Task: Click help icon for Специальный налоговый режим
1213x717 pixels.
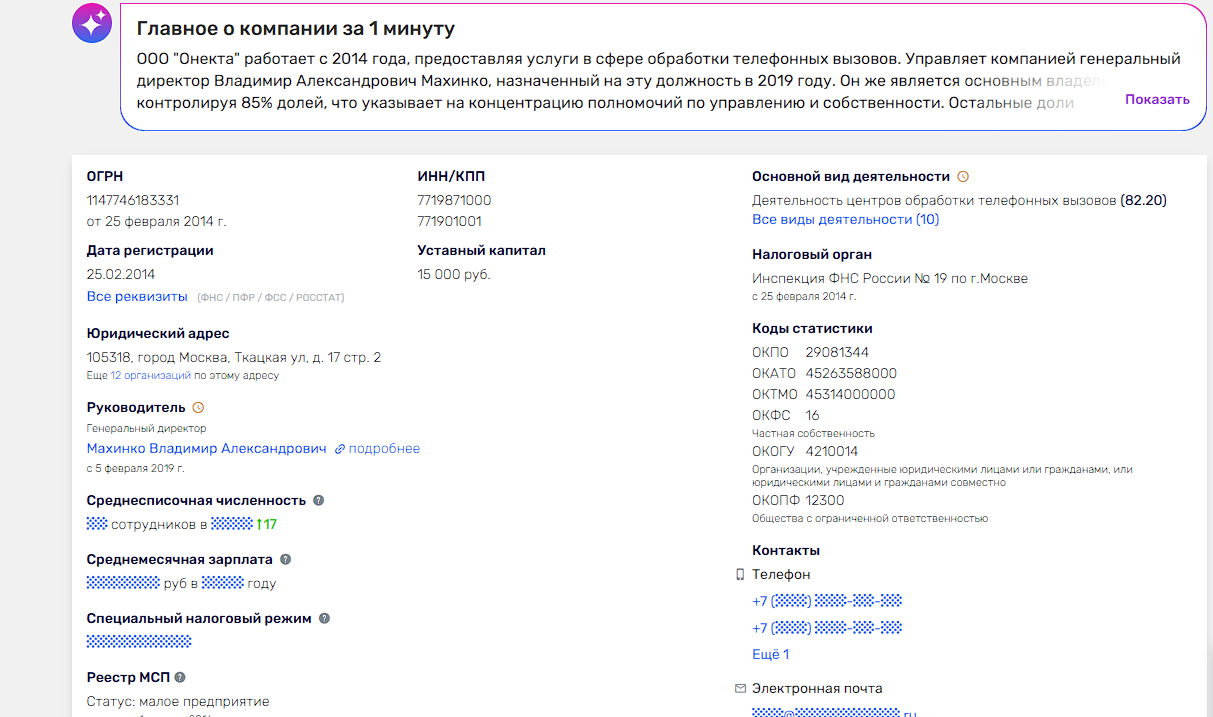Action: pyautogui.click(x=324, y=619)
